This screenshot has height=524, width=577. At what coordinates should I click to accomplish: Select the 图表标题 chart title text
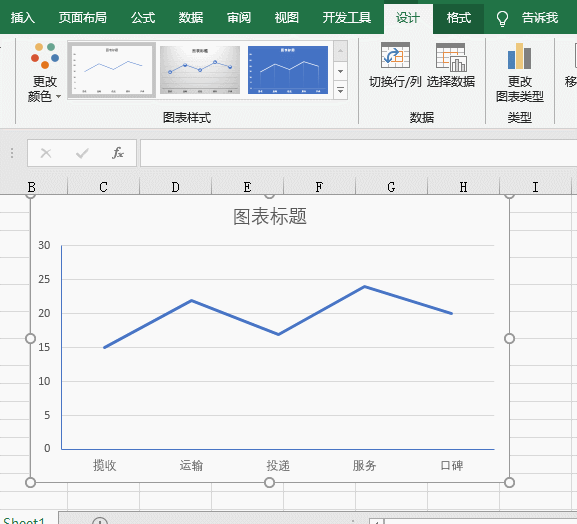270,216
